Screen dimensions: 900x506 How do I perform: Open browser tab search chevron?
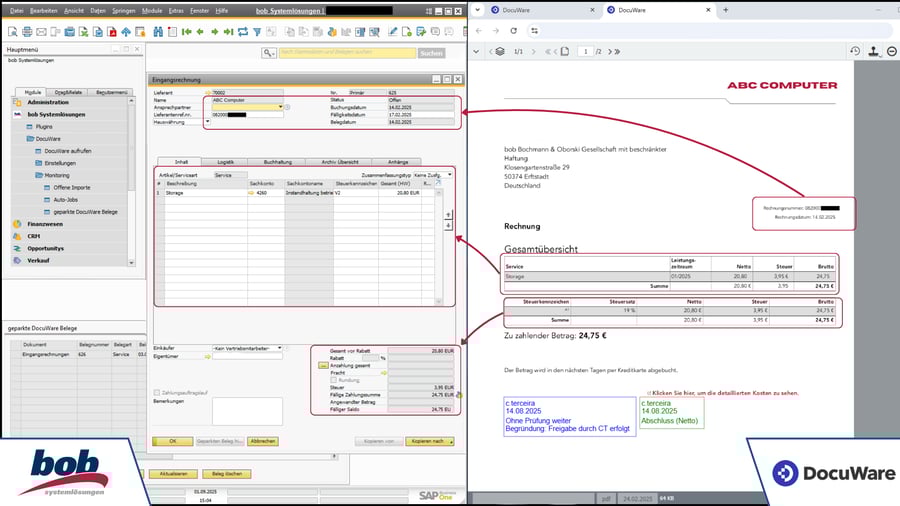pos(477,10)
